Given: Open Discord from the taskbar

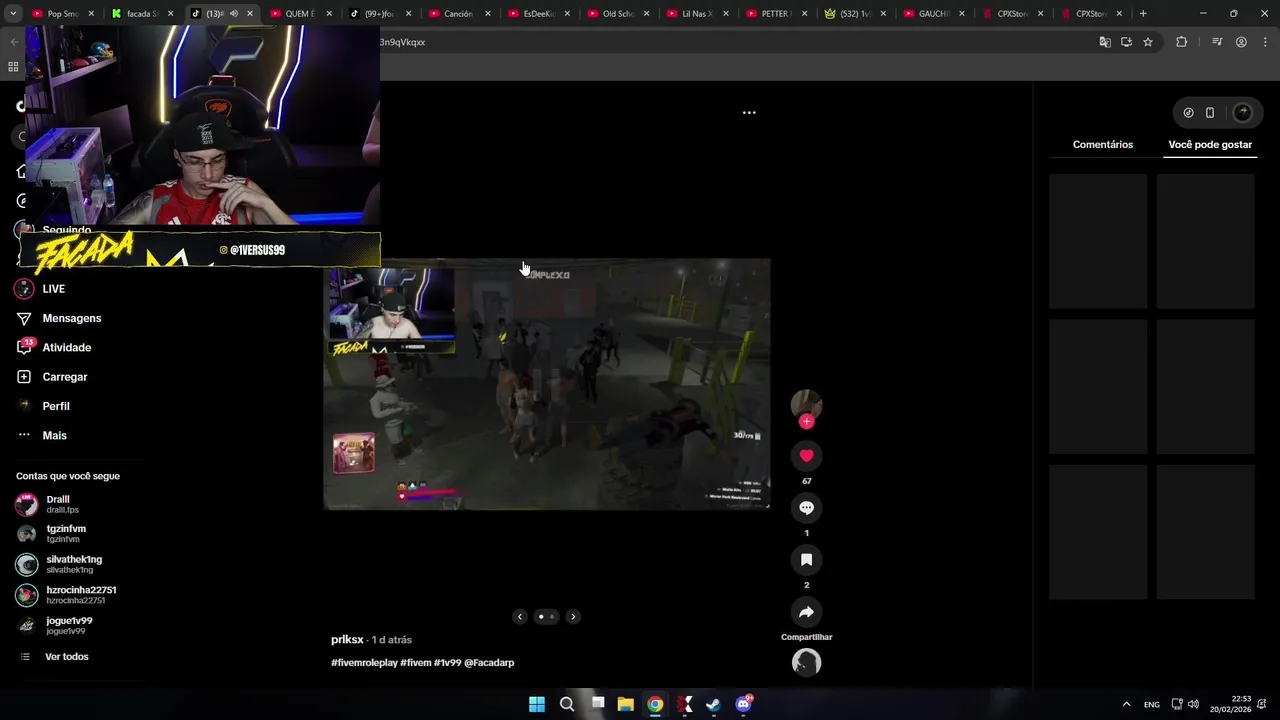Looking at the screenshot, I should 743,704.
